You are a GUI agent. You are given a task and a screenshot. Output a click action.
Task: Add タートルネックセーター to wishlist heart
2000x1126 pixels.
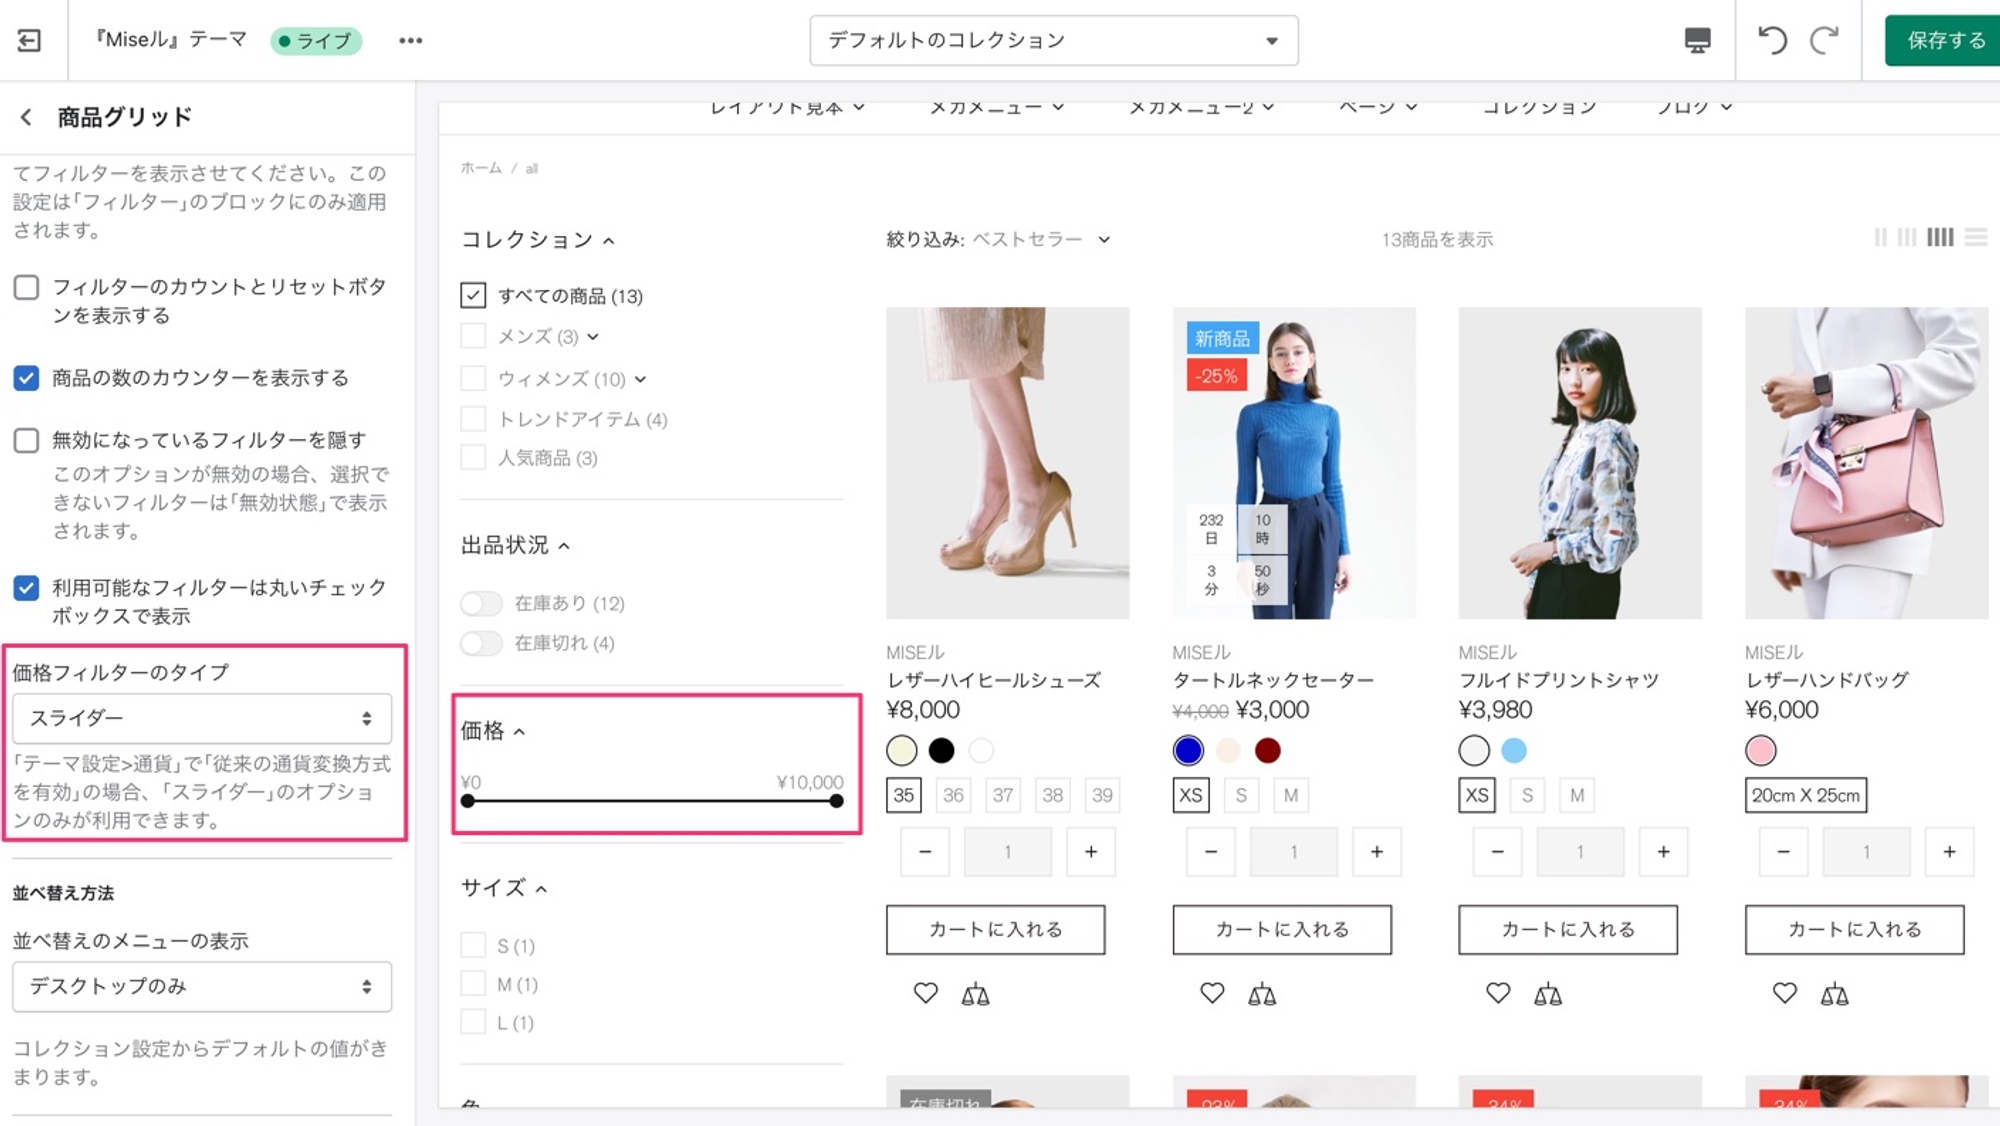(1212, 993)
